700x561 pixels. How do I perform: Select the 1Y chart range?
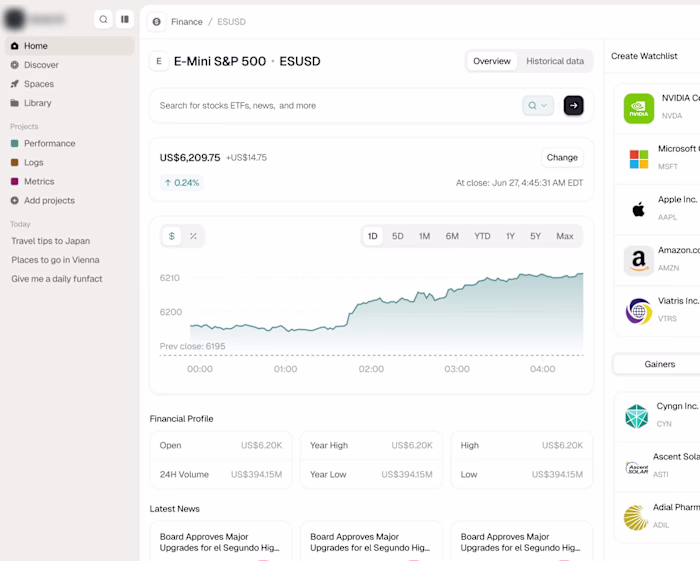(510, 236)
